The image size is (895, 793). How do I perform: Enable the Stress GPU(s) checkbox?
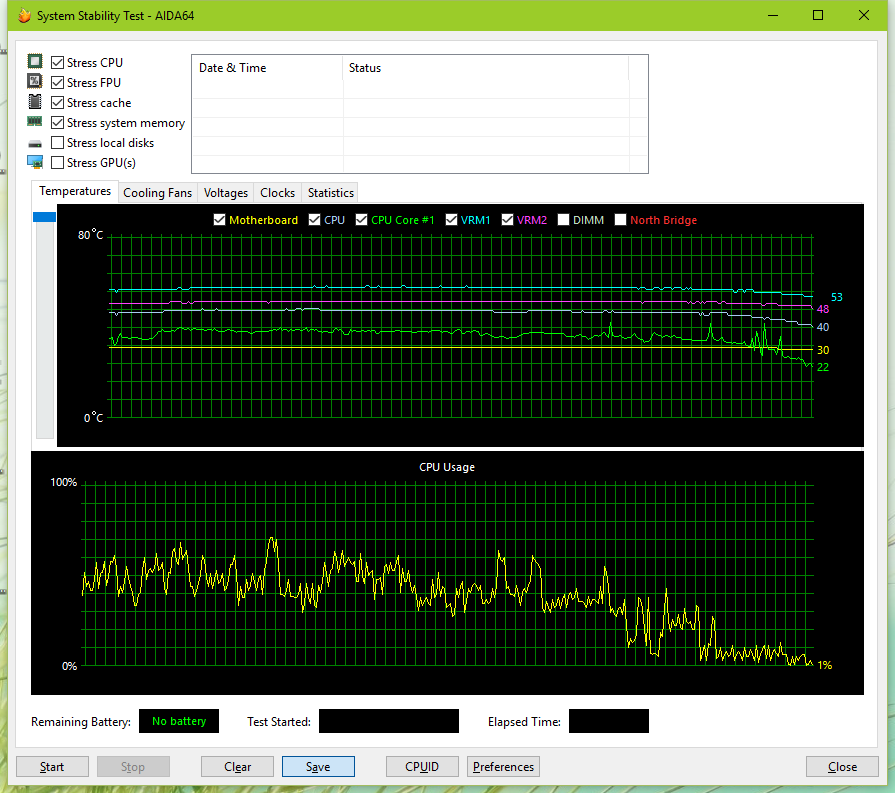coord(57,162)
